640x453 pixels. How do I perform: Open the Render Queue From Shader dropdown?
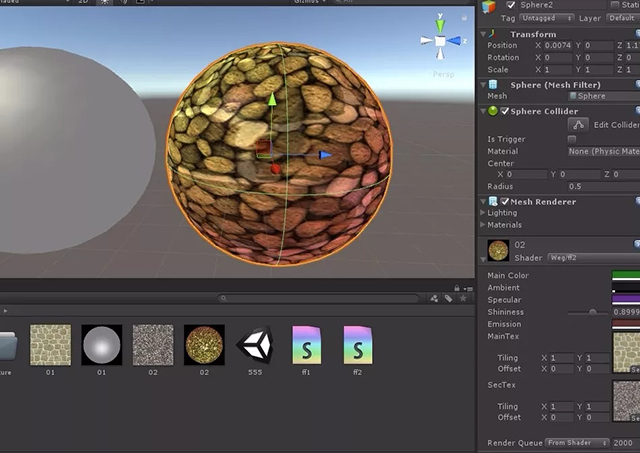pyautogui.click(x=577, y=442)
